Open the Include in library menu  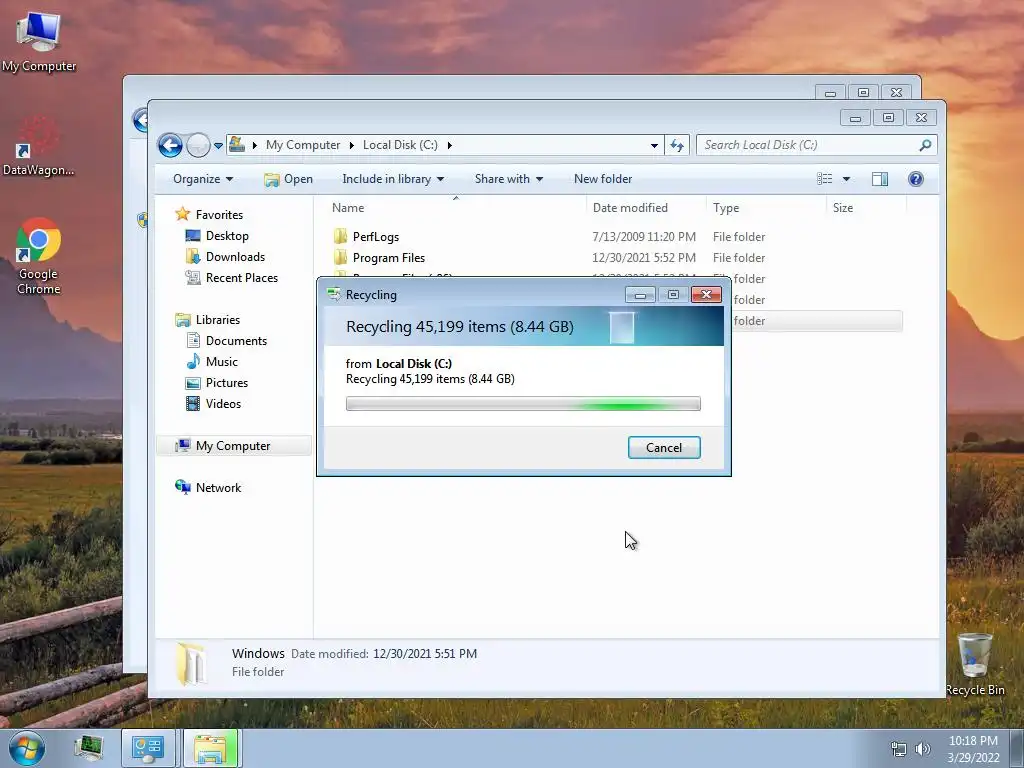point(392,179)
